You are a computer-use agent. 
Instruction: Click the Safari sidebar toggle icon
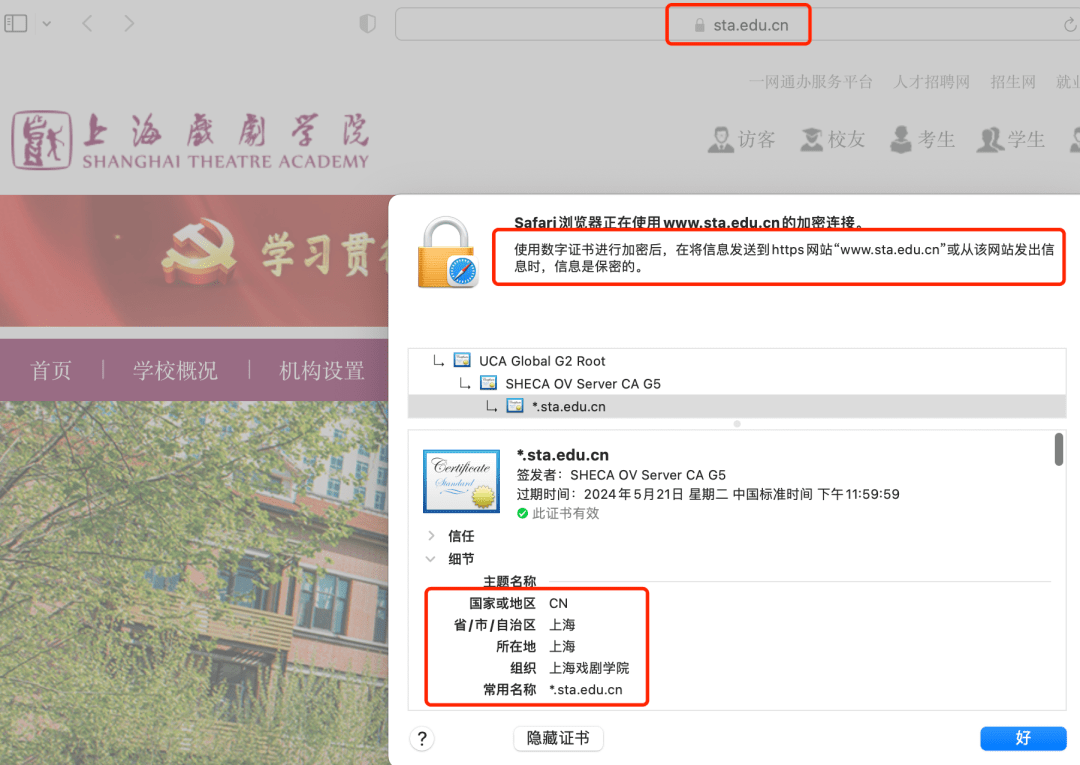16,24
